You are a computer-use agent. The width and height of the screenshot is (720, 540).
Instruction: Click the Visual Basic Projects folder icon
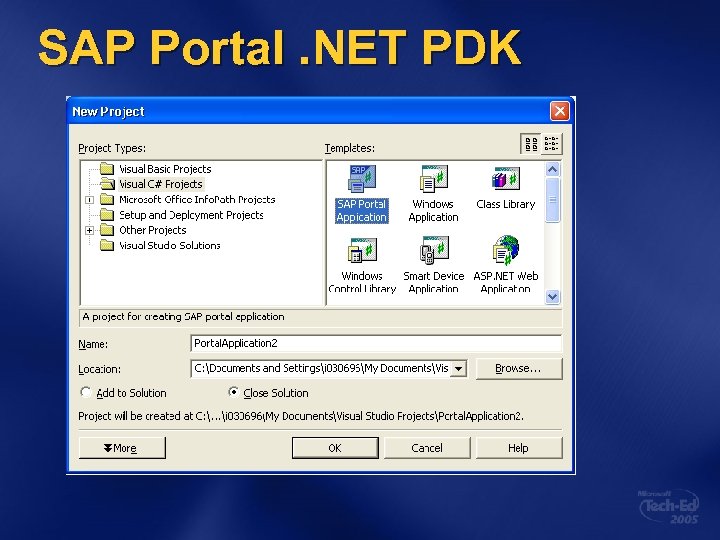coord(107,169)
